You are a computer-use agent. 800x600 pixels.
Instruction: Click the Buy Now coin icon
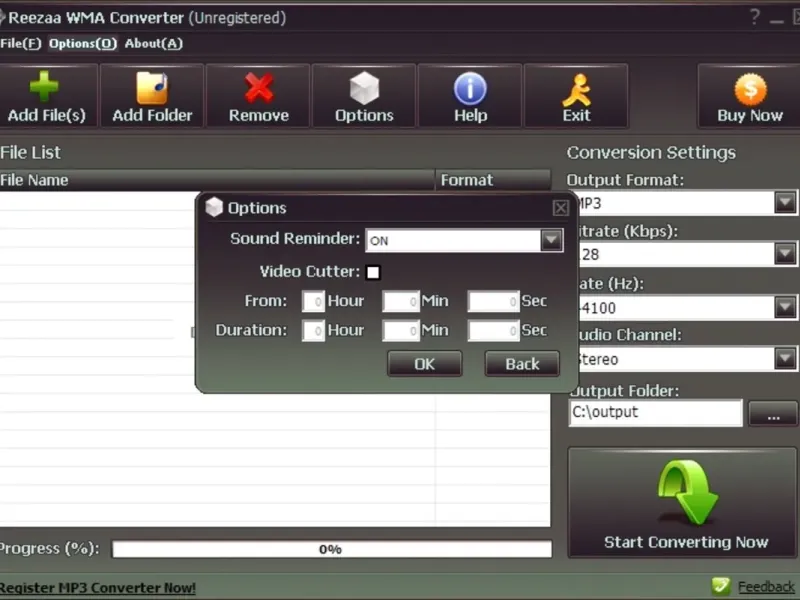[x=750, y=89]
